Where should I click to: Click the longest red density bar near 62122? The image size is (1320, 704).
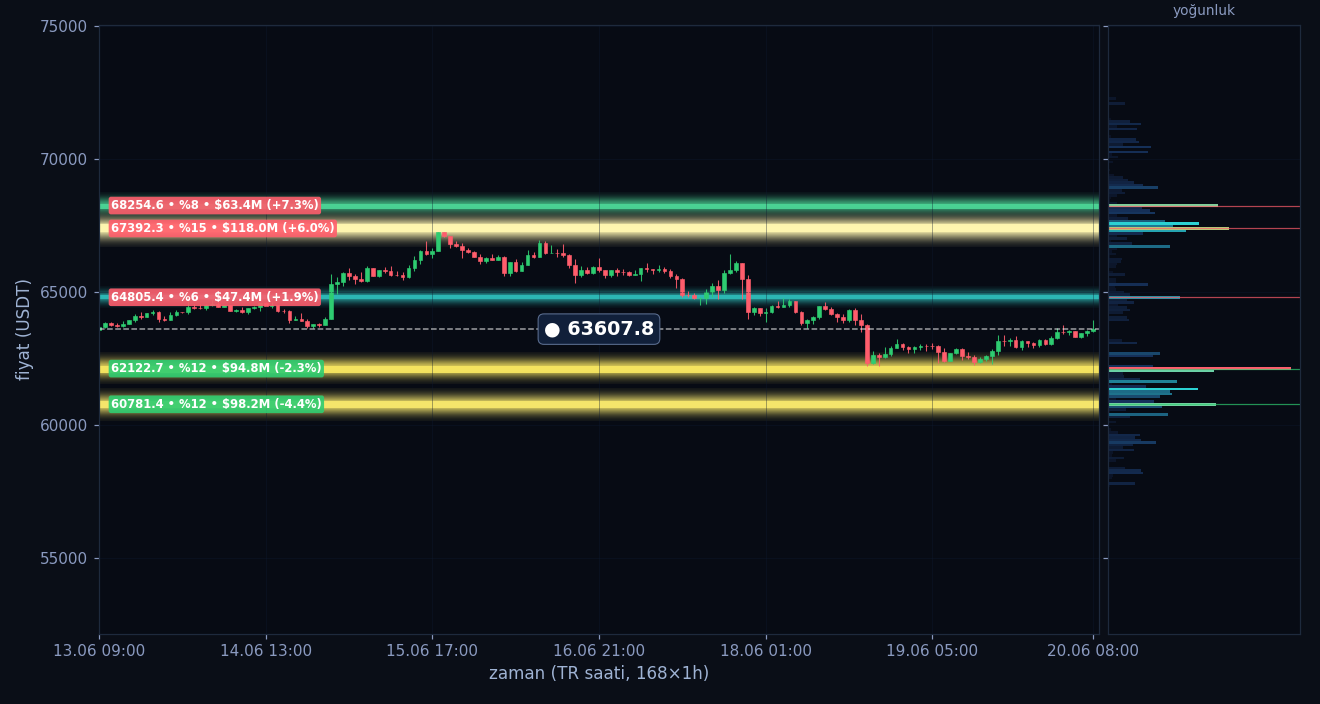pos(1199,368)
